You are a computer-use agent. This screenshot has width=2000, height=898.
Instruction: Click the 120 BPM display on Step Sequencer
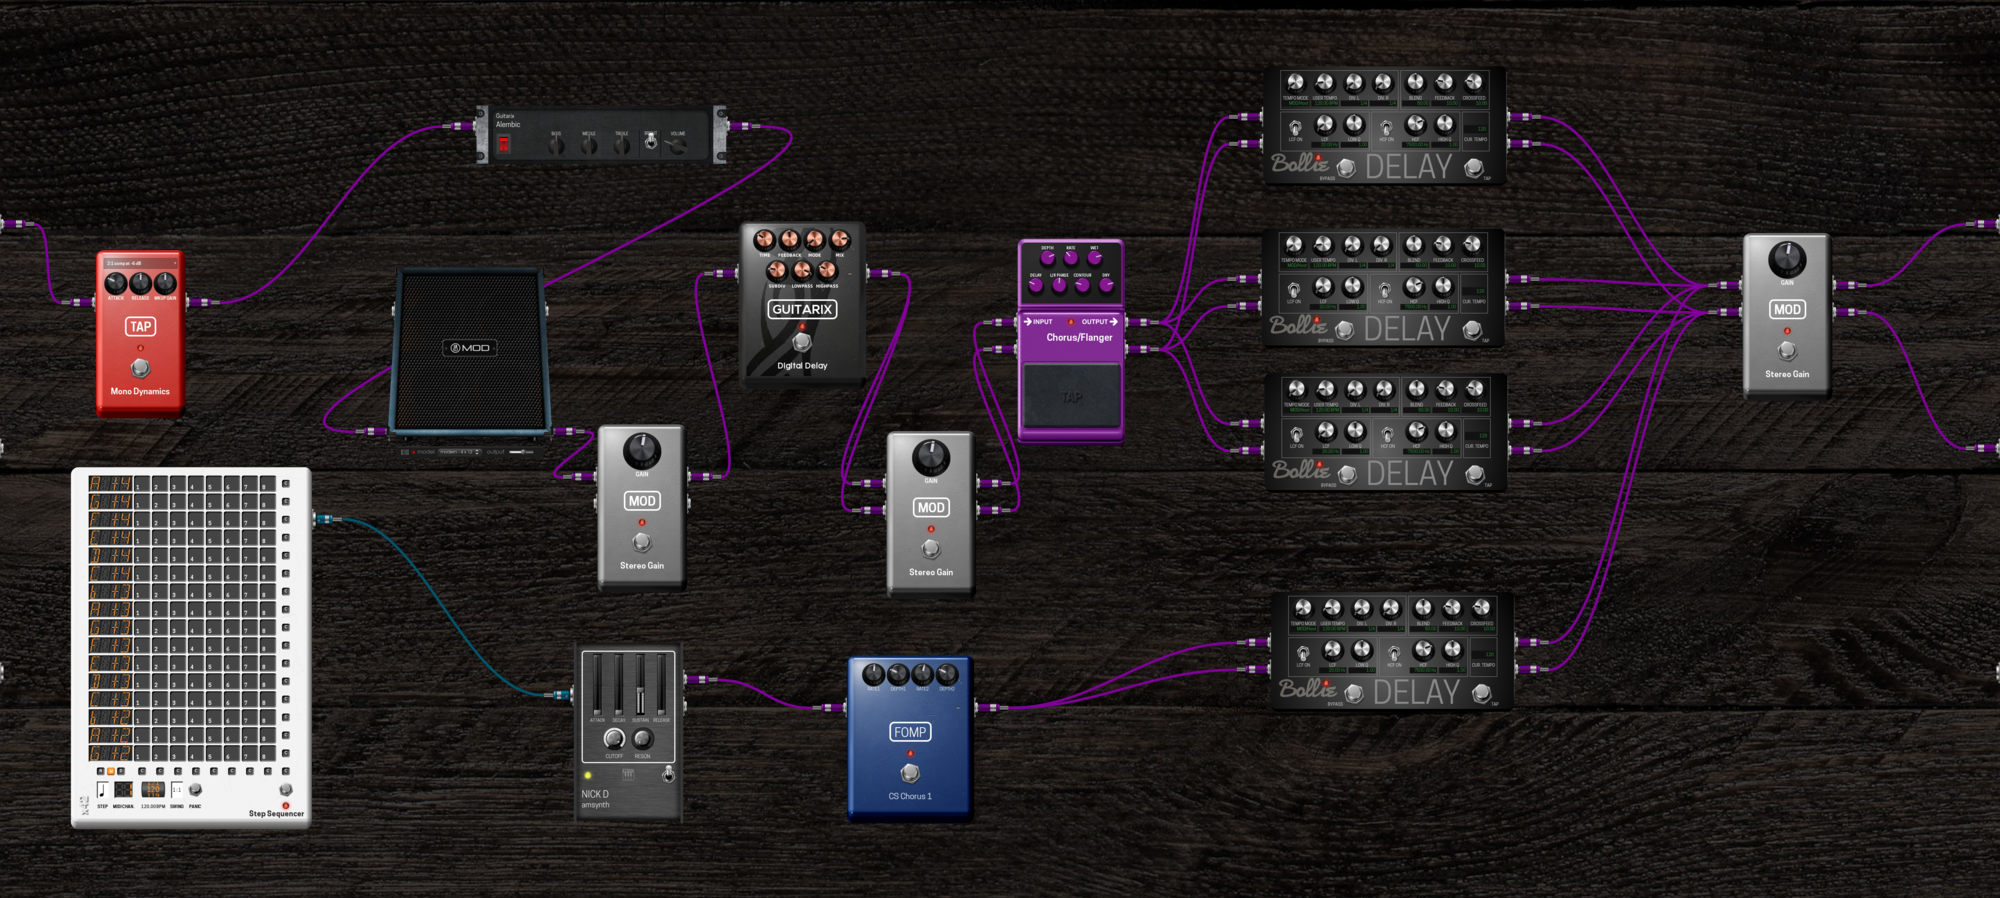coord(153,789)
